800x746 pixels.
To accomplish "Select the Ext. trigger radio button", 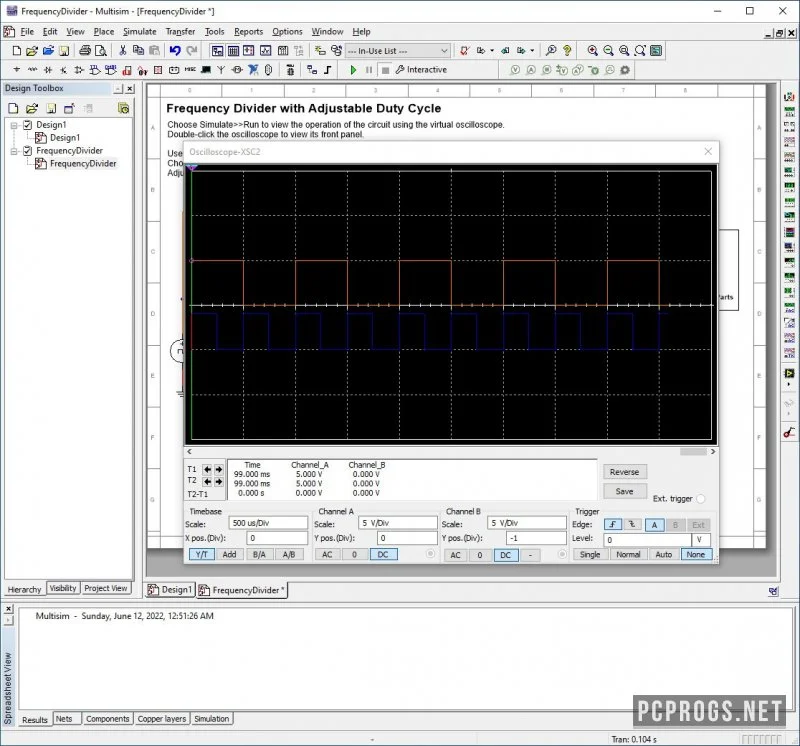I will (701, 499).
